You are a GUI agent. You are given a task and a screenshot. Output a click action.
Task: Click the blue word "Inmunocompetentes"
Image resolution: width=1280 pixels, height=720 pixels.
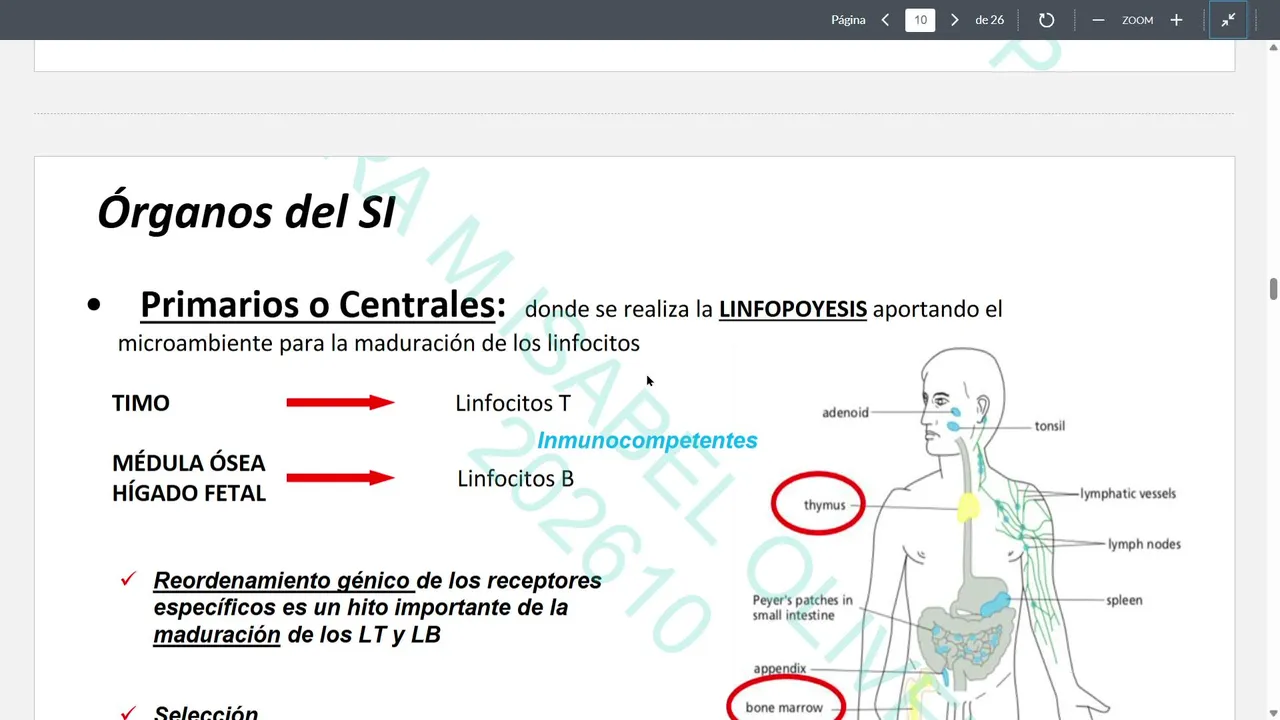click(x=647, y=440)
